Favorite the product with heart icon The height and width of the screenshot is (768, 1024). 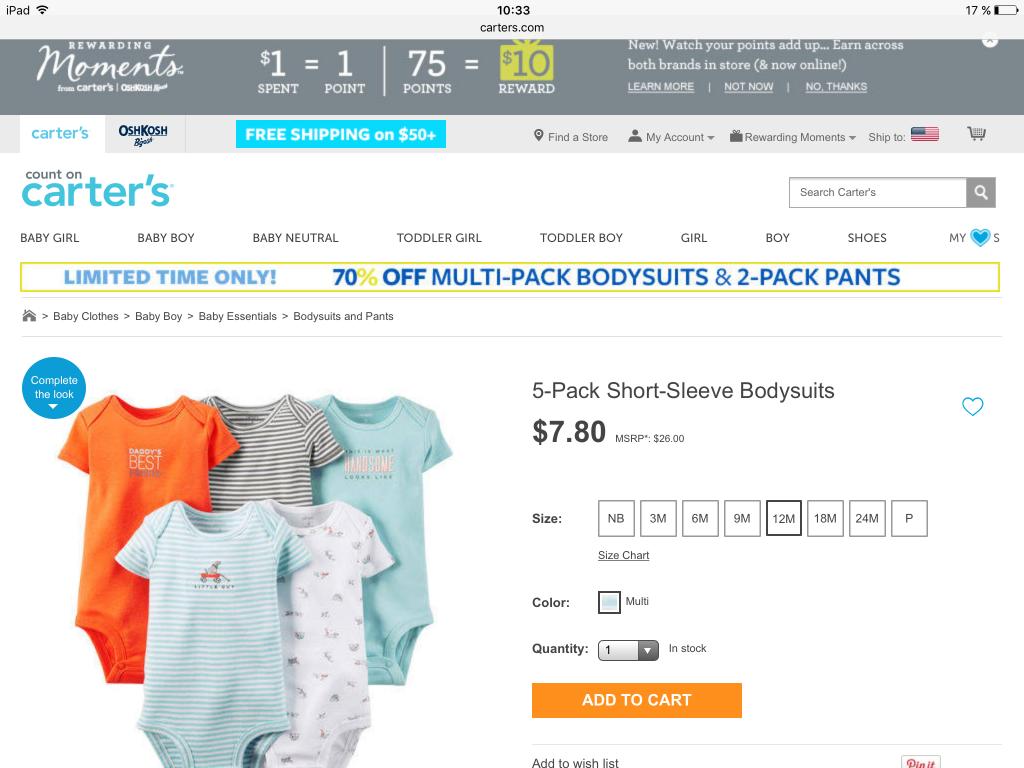pos(972,406)
